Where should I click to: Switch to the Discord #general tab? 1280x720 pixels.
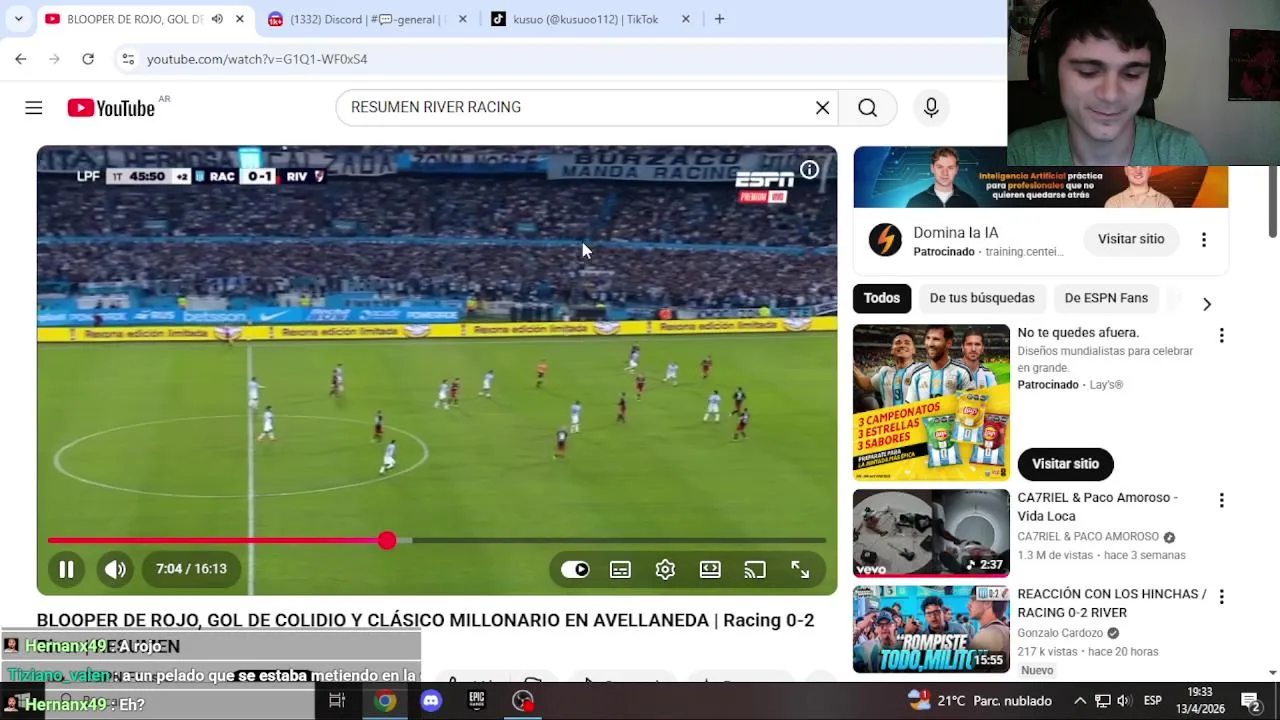pyautogui.click(x=367, y=19)
